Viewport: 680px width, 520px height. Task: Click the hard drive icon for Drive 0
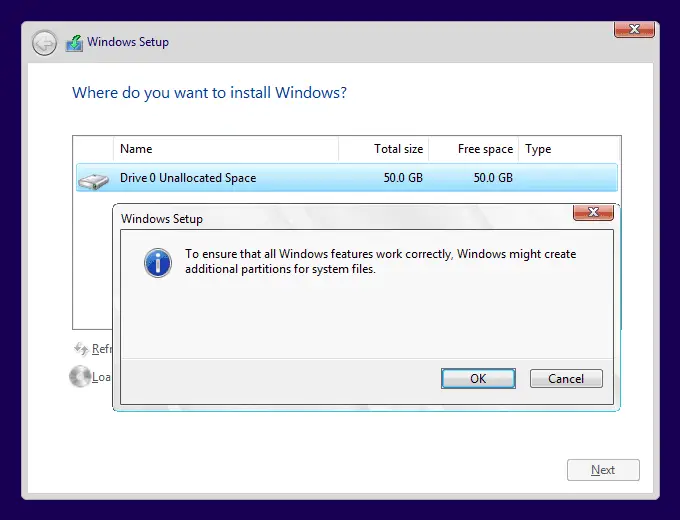(x=94, y=180)
